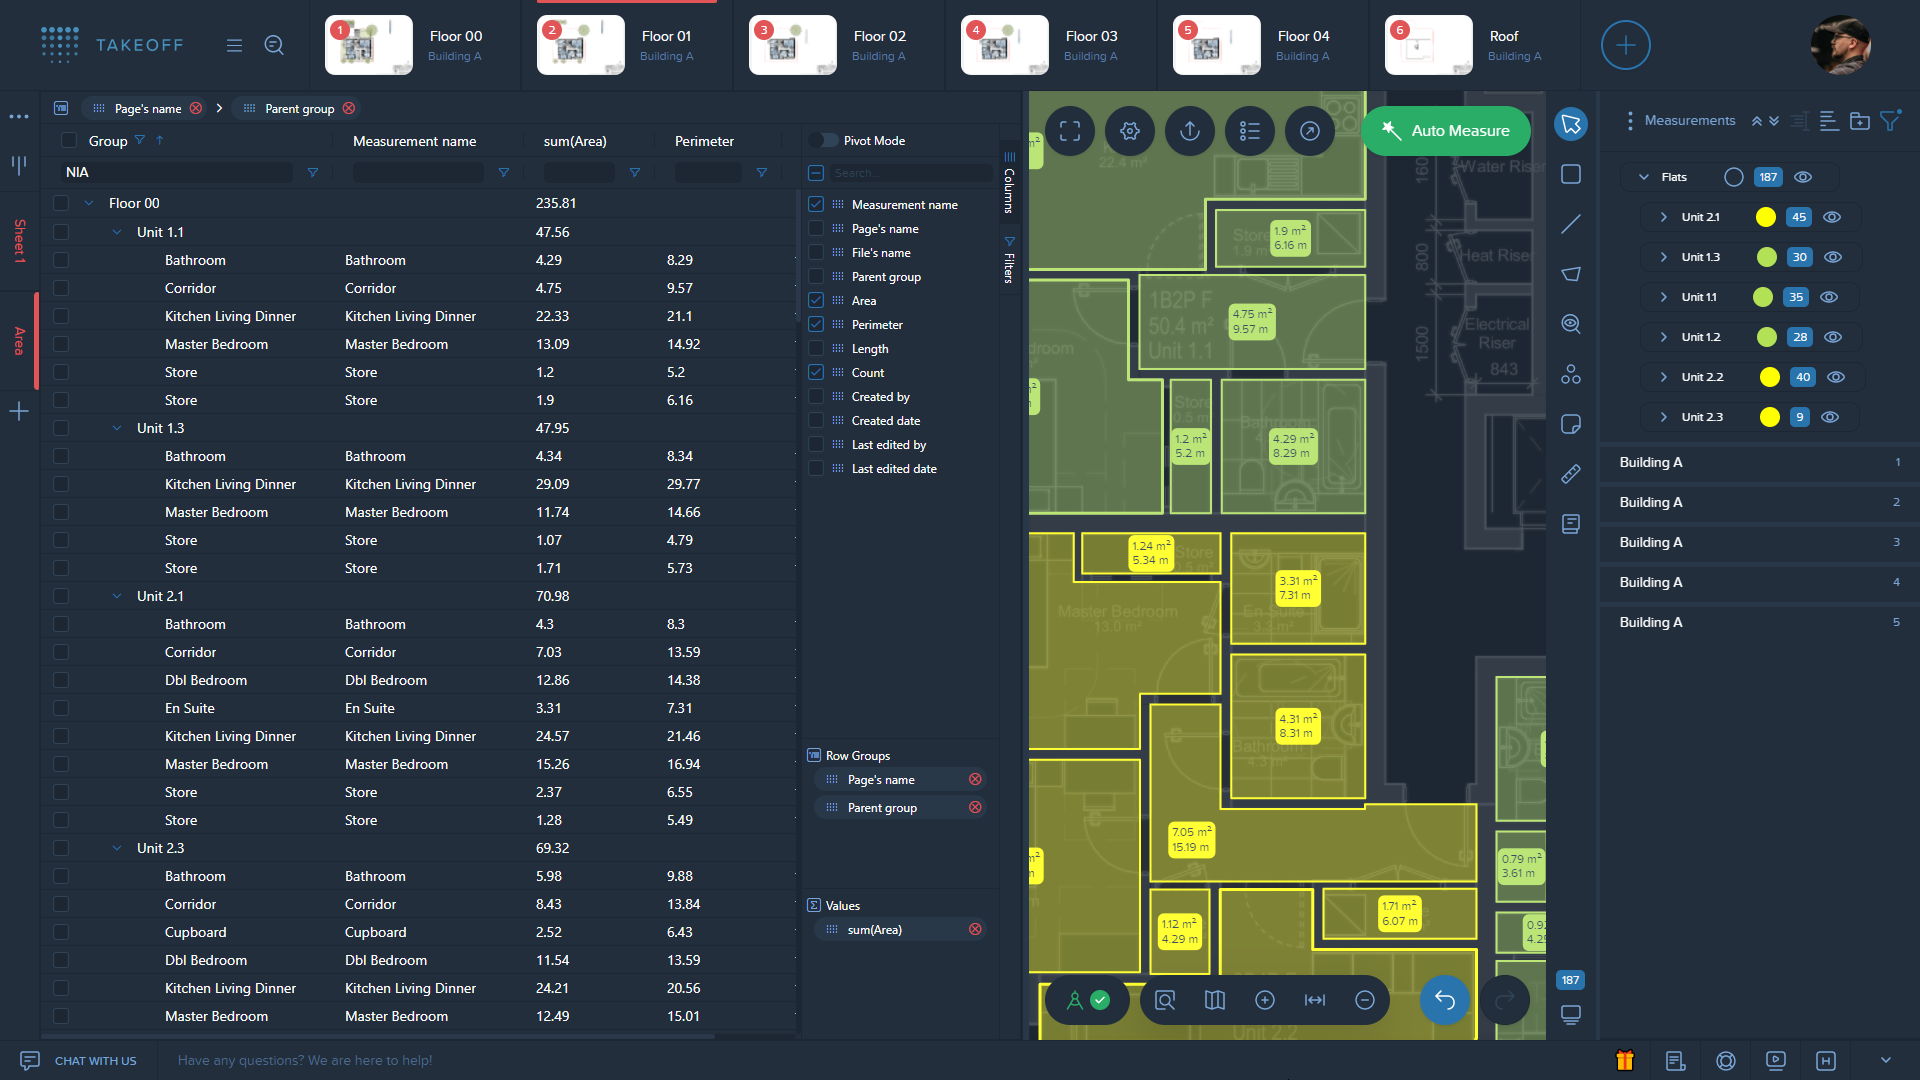Image resolution: width=1920 pixels, height=1080 pixels.
Task: Toggle Pivot Mode switch
Action: [823, 141]
